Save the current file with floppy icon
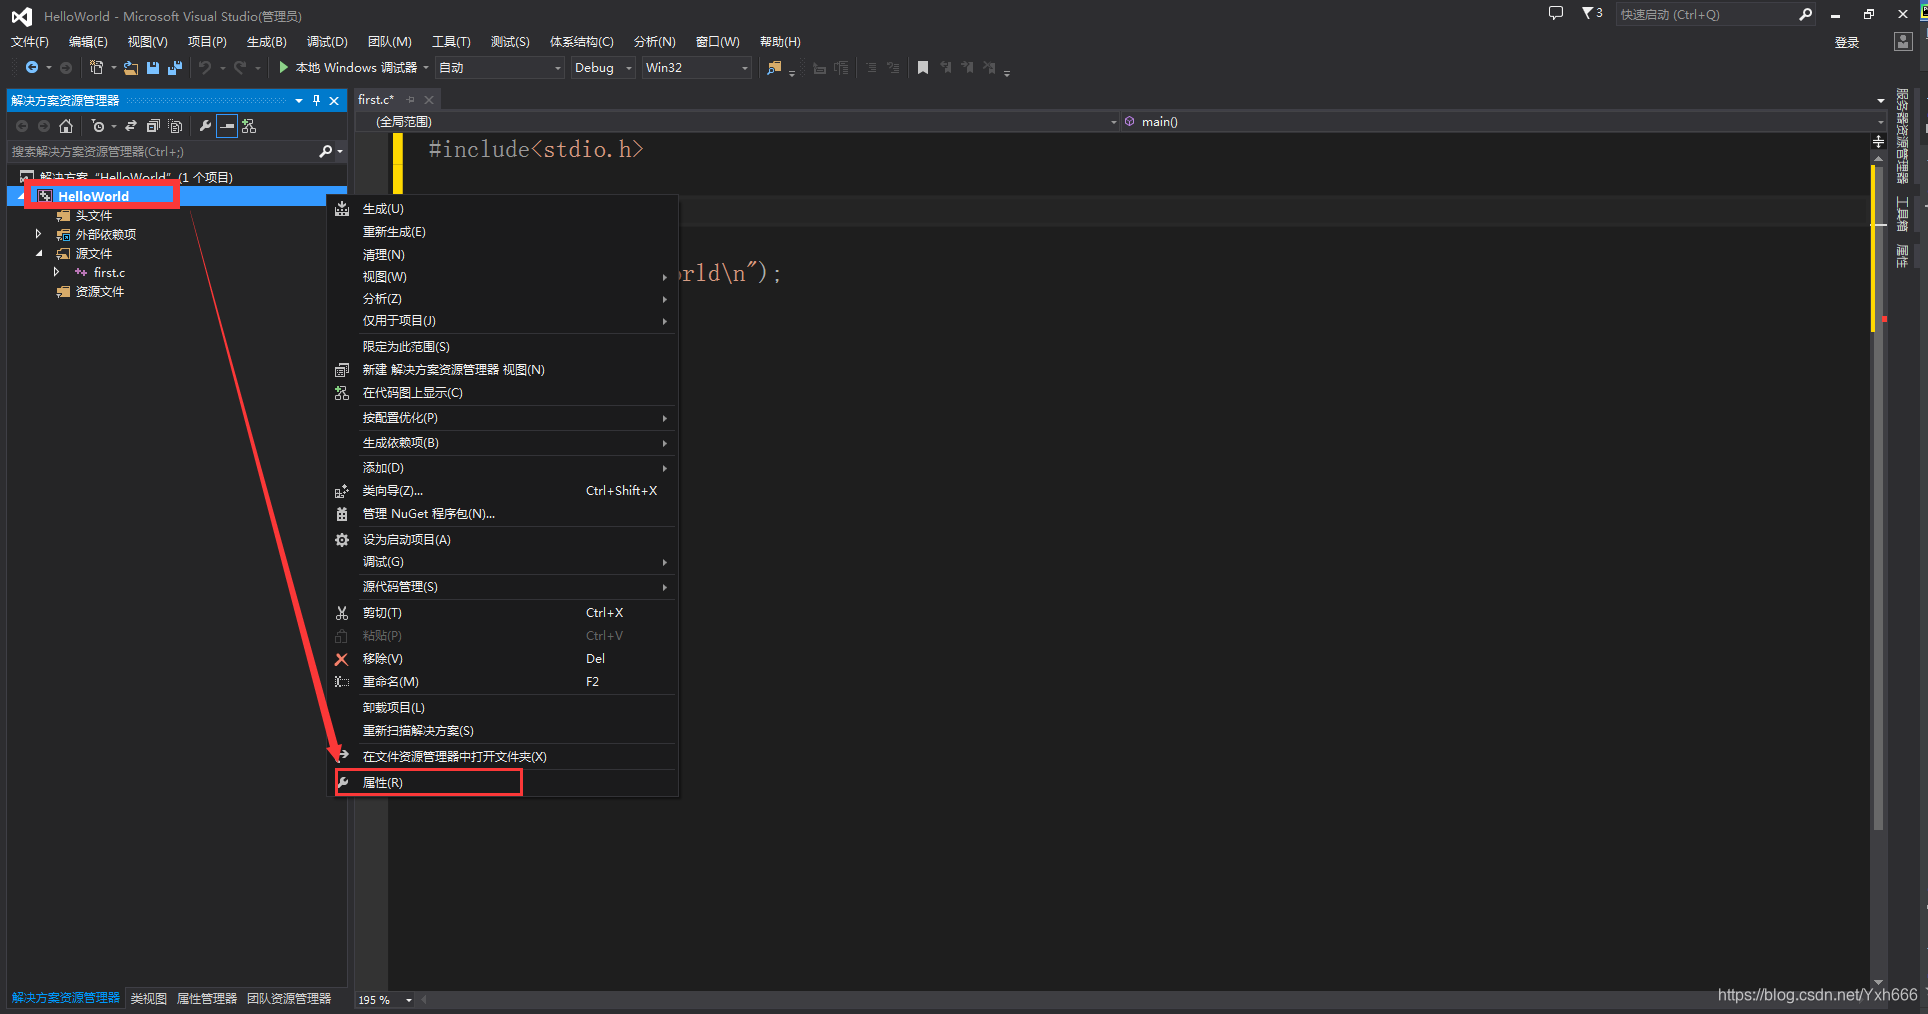The width and height of the screenshot is (1928, 1014). coord(153,67)
